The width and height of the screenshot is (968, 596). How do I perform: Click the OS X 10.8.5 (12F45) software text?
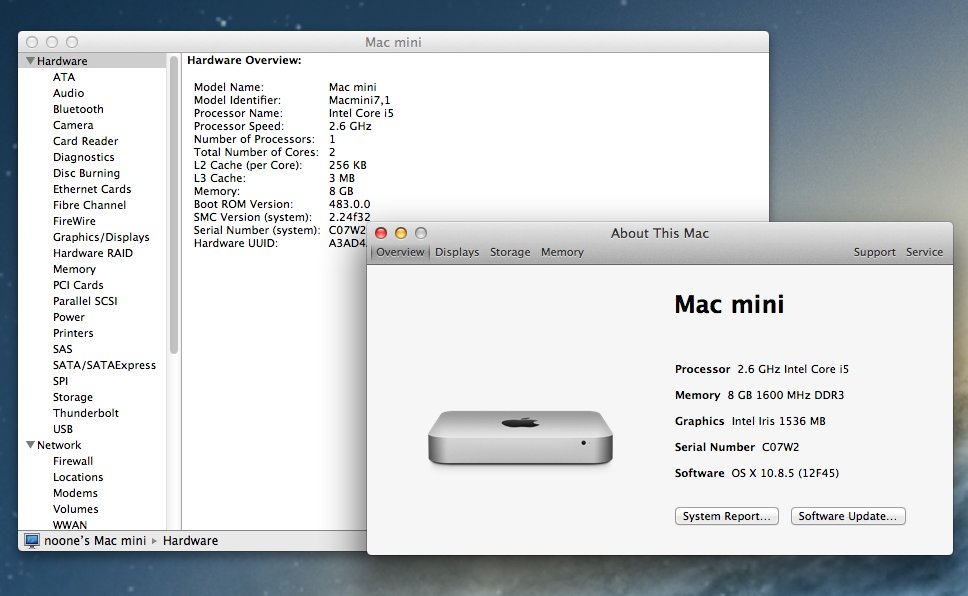[x=785, y=473]
